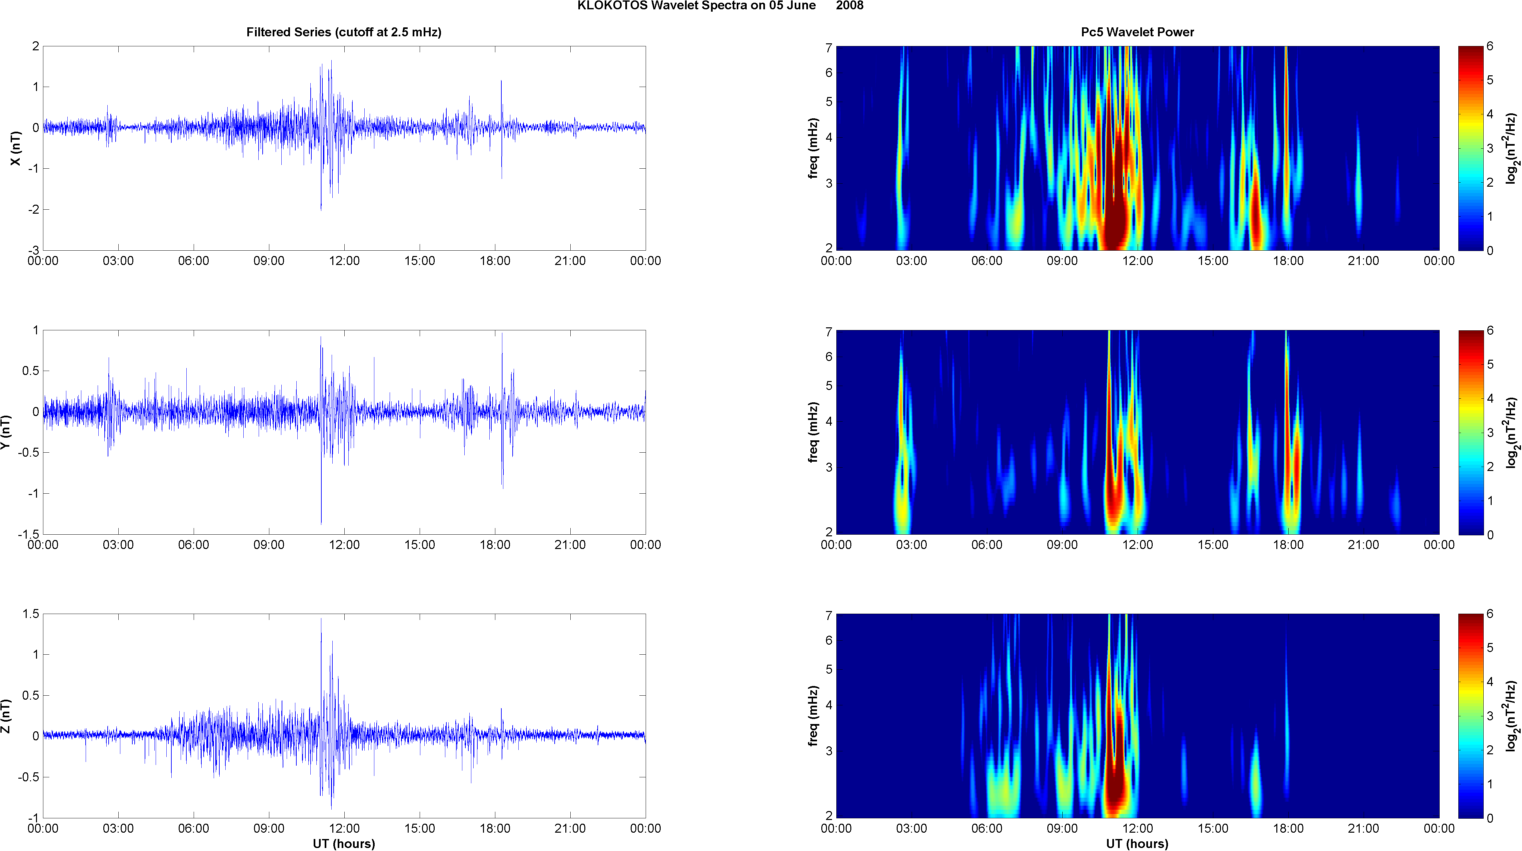Viewport: 1522px width, 851px height.
Task: Click the KLOKOTOS Wavelet Spectra figure title
Action: pos(720,6)
